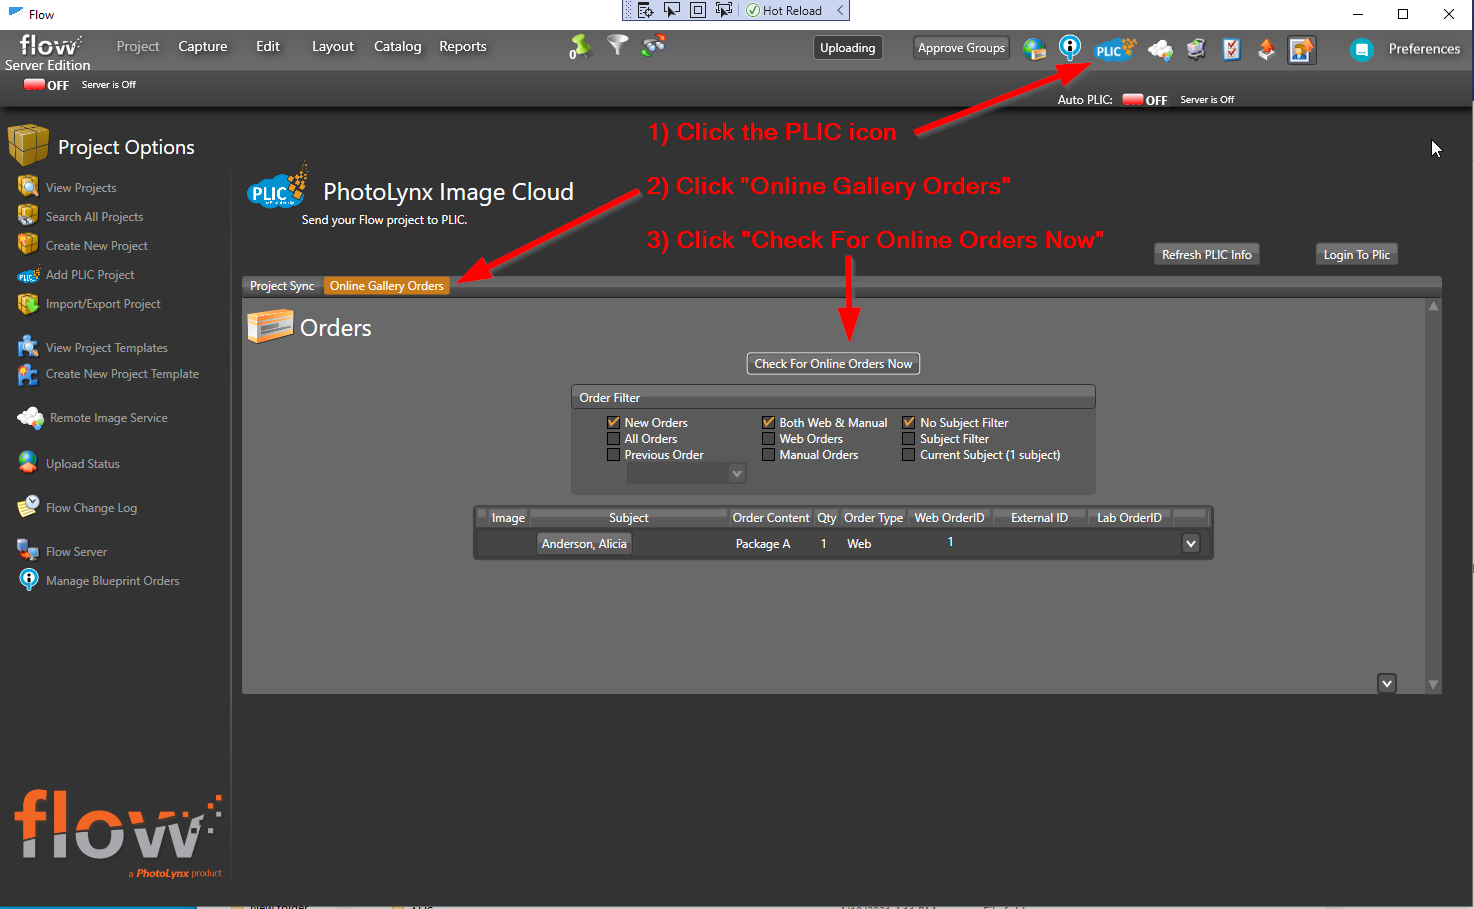Click the Select Element debug toolbar icon
1474x909 pixels.
point(672,11)
